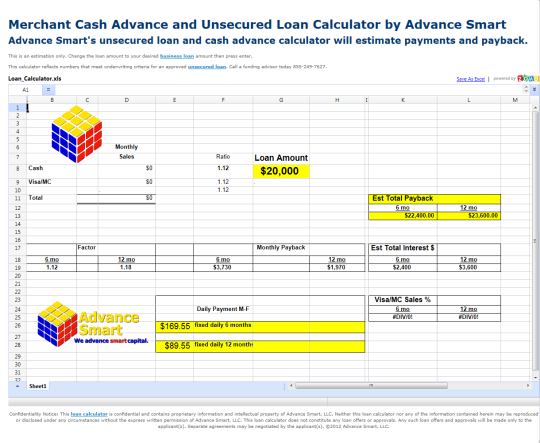This screenshot has width=540, height=443.
Task: Select the Est Total Payback header cell
Action: [403, 198]
